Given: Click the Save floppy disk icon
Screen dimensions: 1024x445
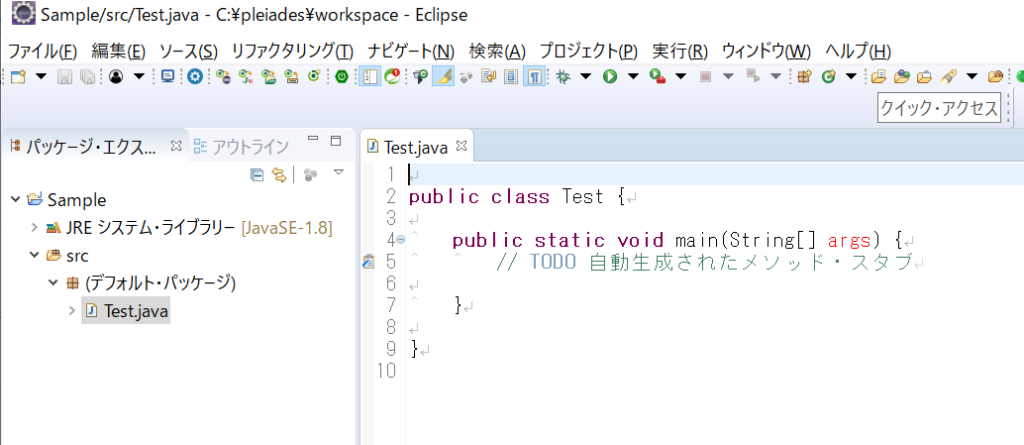Looking at the screenshot, I should point(65,77).
